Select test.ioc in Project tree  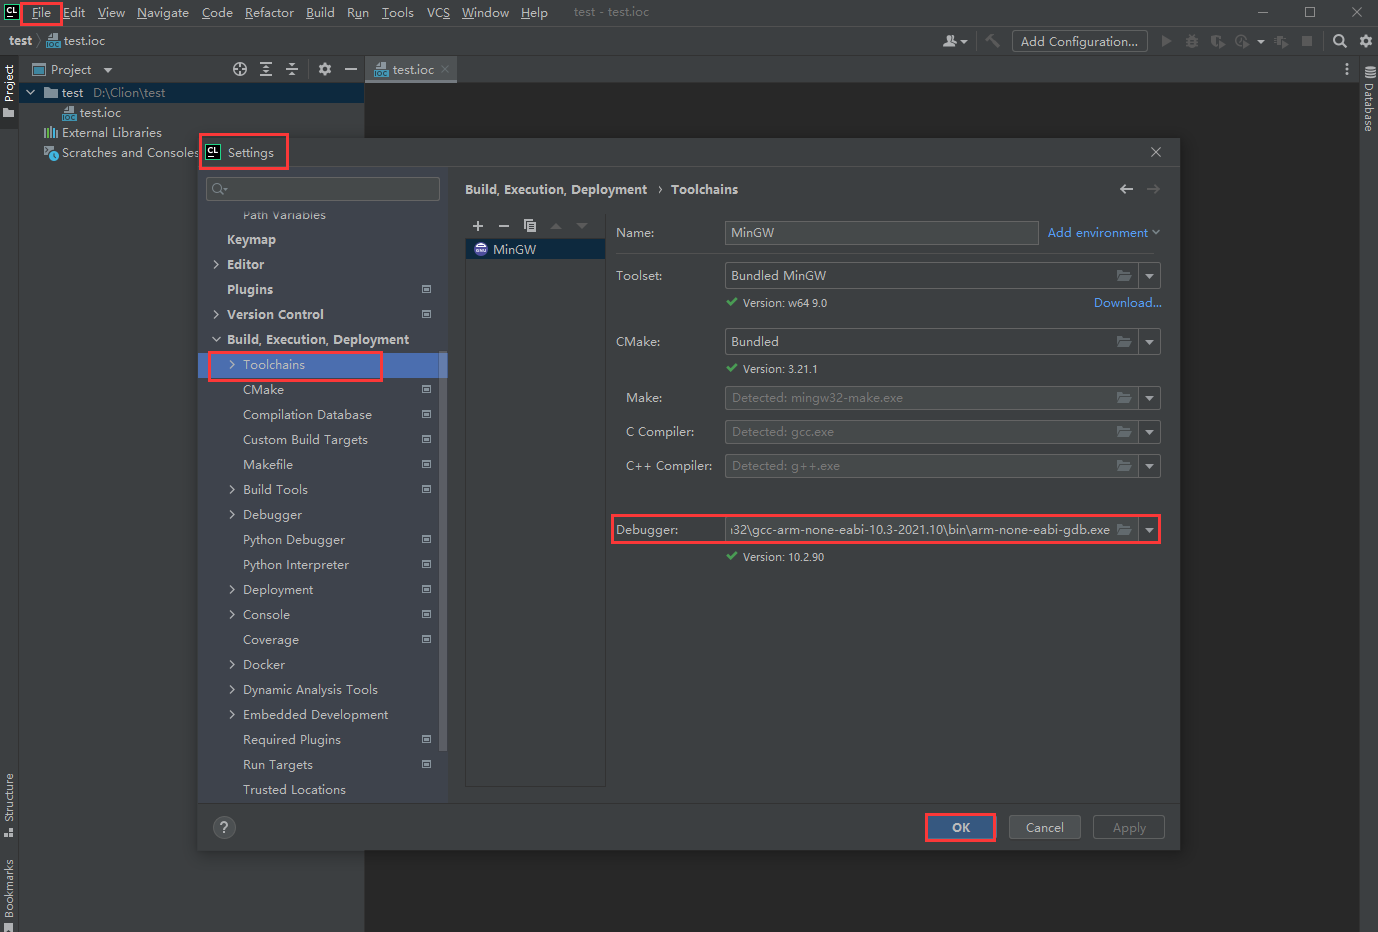100,112
